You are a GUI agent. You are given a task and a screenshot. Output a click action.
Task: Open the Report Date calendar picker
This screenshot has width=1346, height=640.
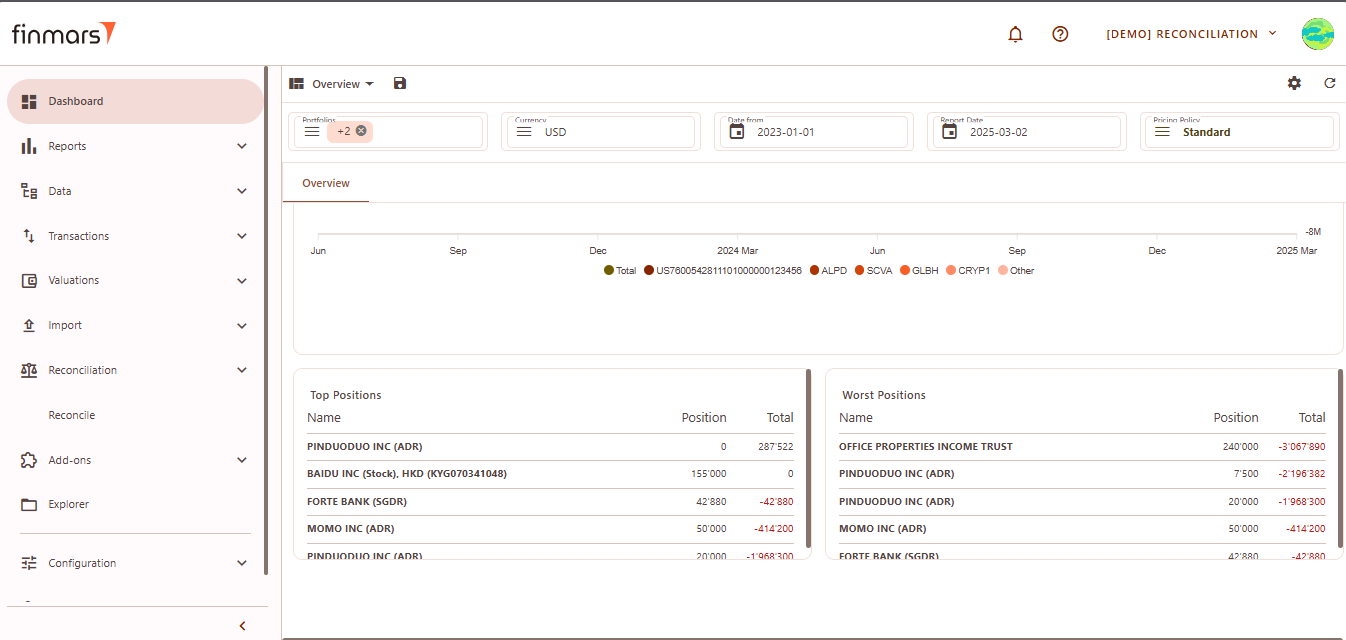[x=950, y=132]
